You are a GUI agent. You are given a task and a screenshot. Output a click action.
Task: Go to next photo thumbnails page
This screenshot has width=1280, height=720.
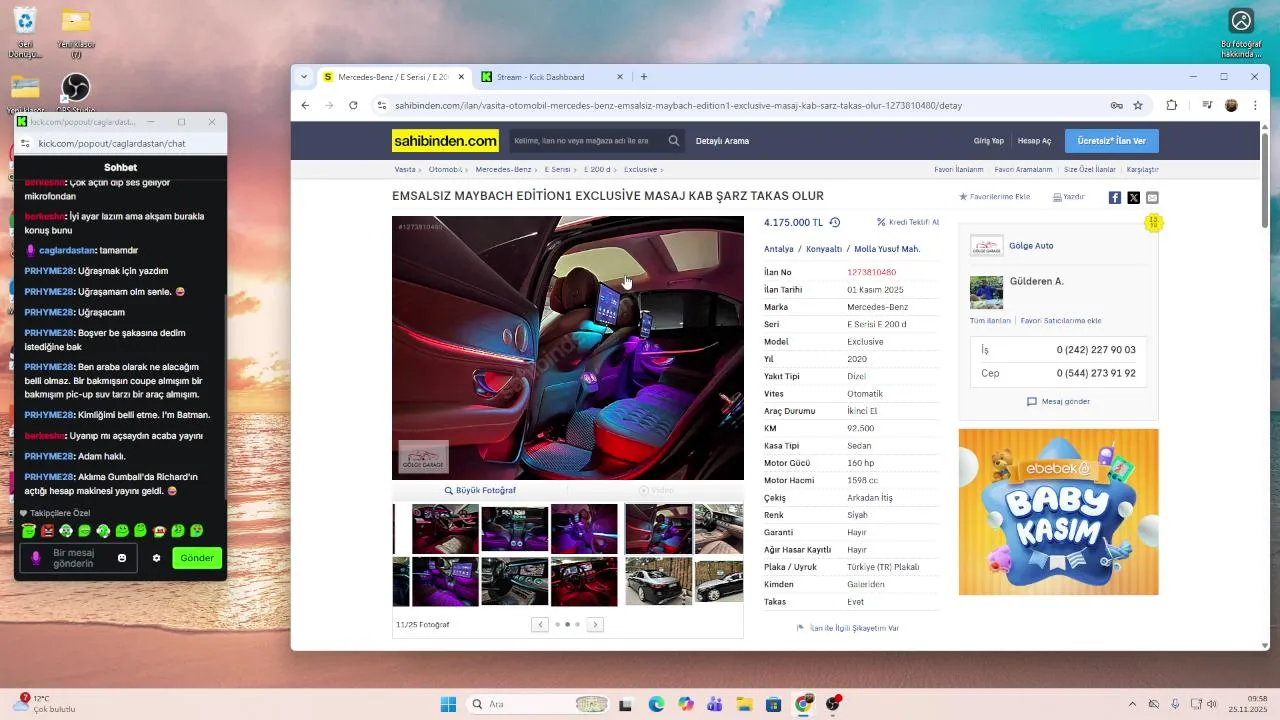595,625
